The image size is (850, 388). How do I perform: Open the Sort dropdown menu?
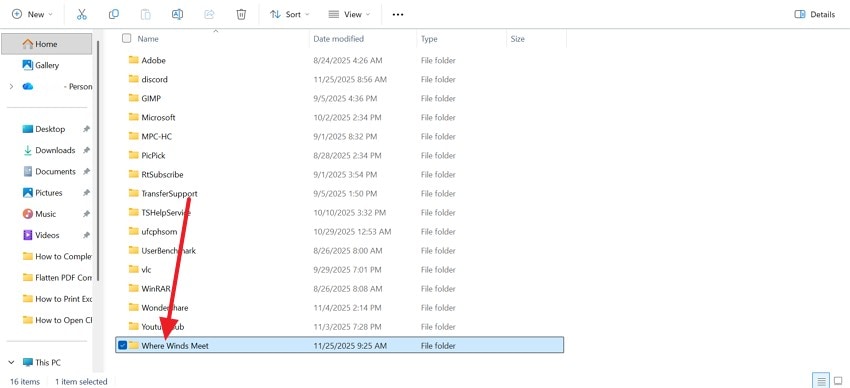point(289,15)
